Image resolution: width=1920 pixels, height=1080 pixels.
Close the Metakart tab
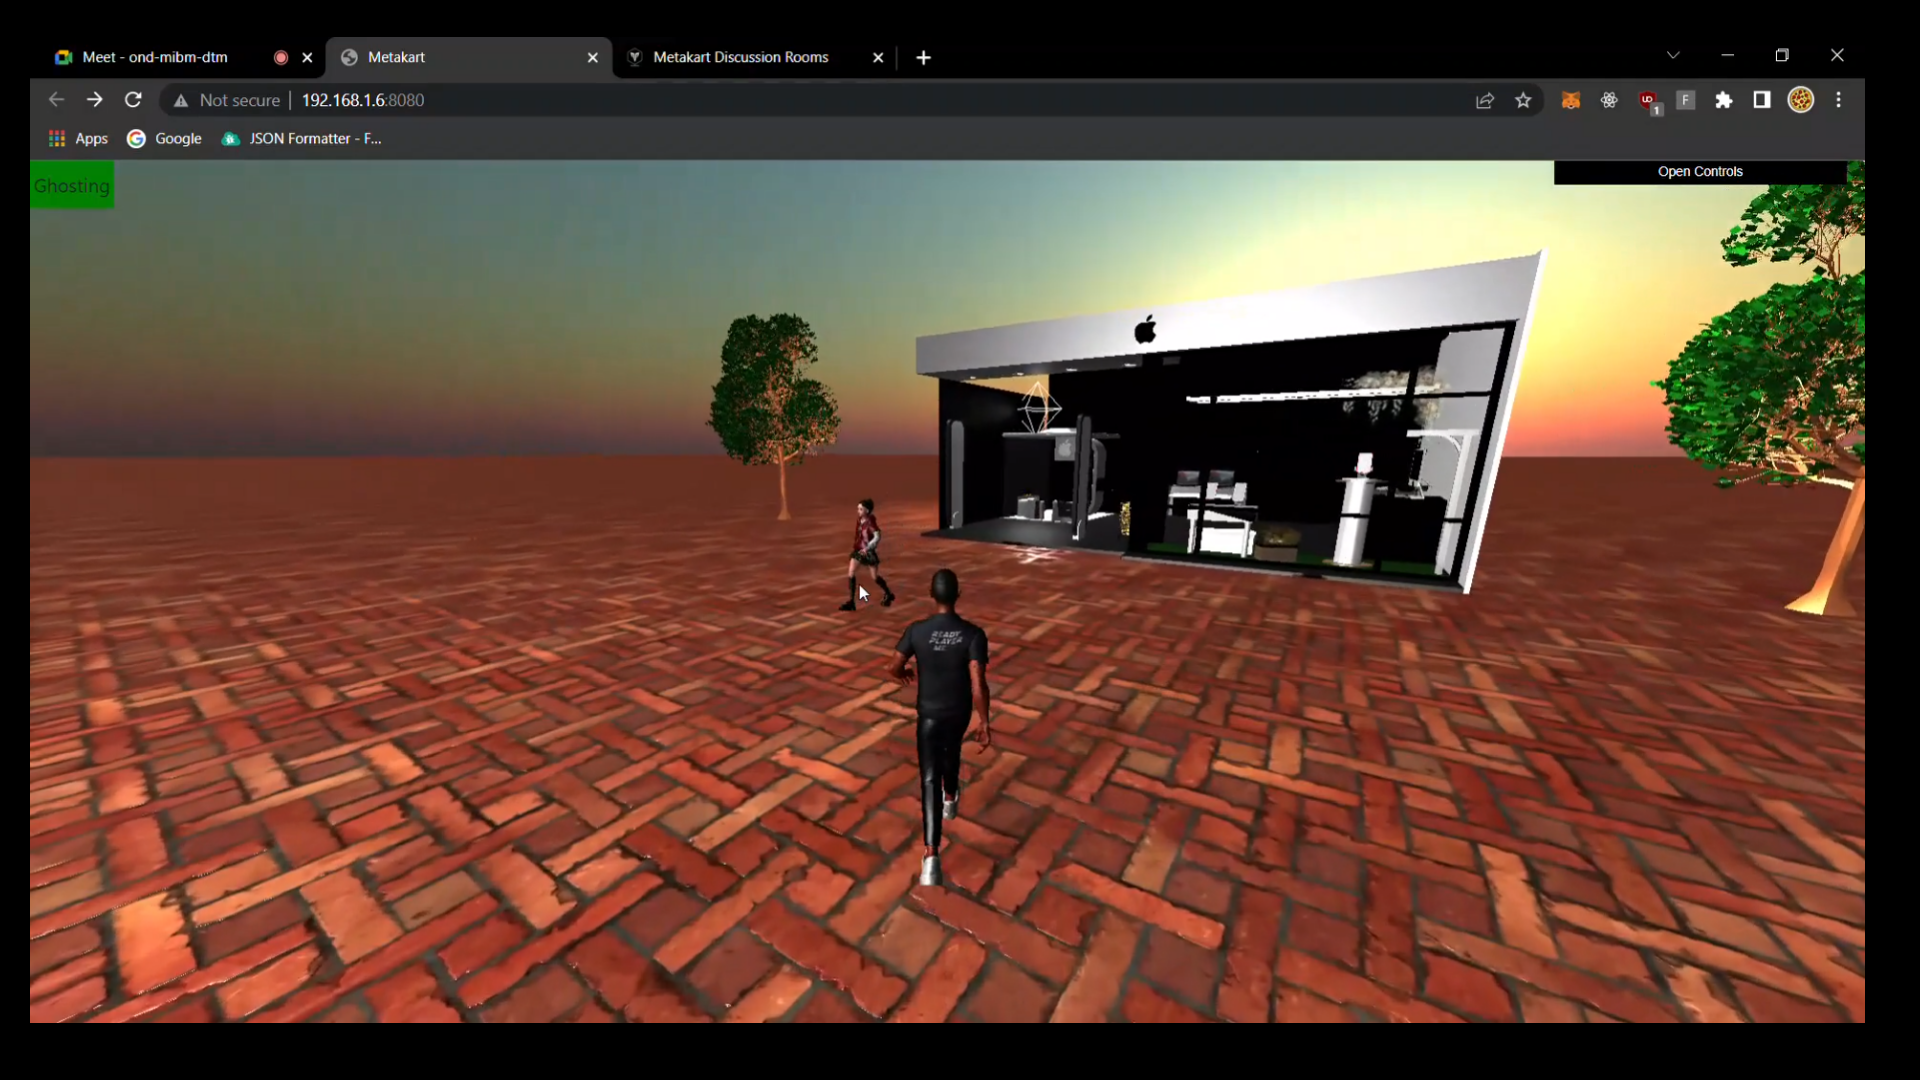pyautogui.click(x=593, y=58)
